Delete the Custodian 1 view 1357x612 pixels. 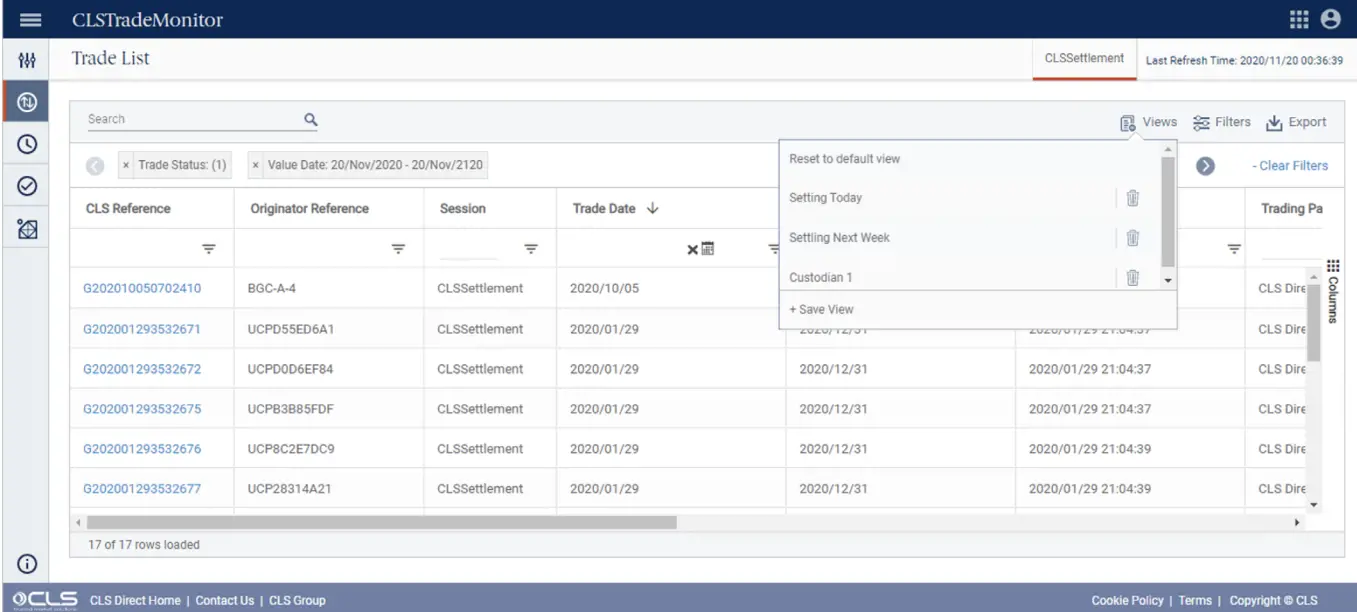coord(1133,278)
